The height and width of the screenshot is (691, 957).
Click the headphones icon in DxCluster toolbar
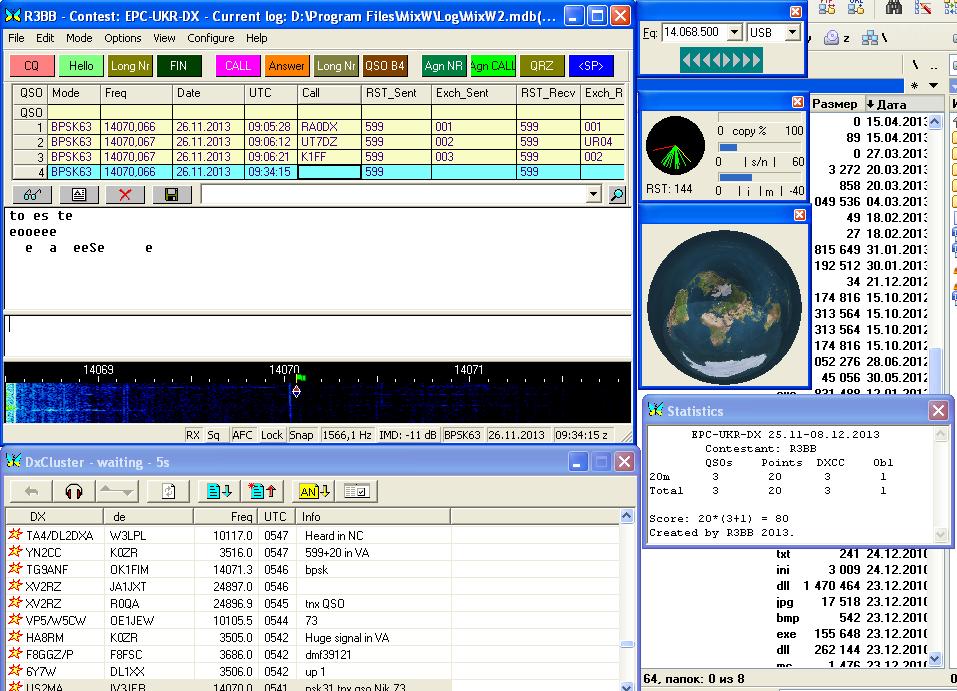point(73,491)
